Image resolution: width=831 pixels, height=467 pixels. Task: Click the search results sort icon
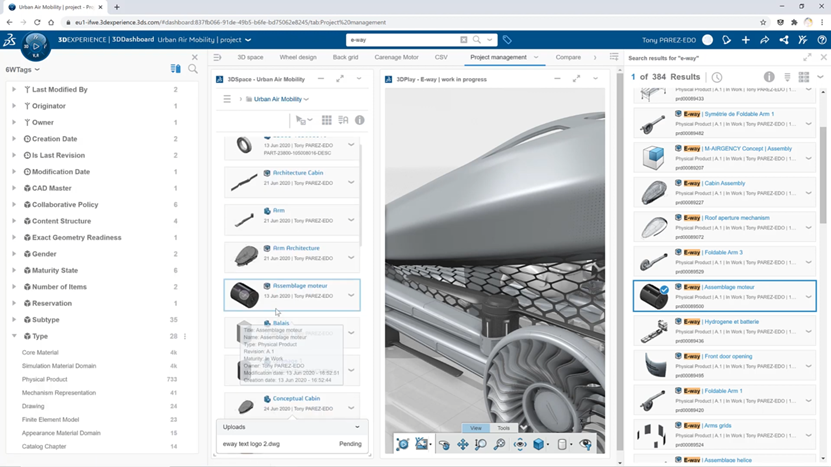pyautogui.click(x=788, y=77)
